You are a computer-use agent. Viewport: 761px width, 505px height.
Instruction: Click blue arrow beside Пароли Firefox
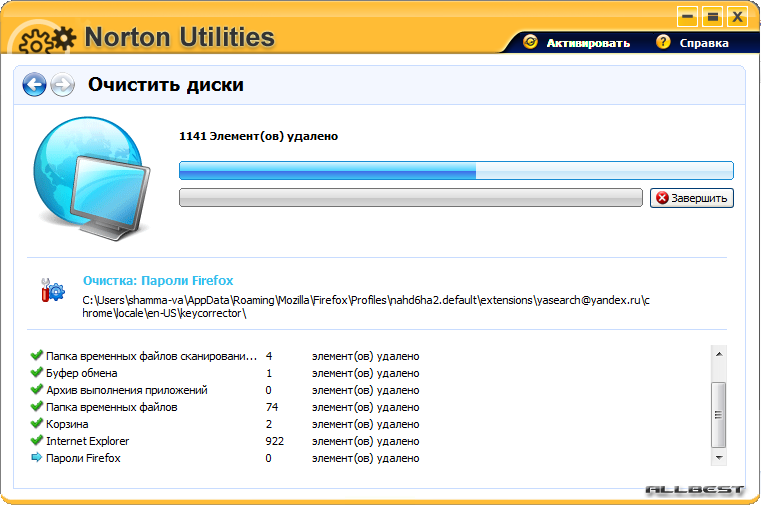[x=36, y=457]
